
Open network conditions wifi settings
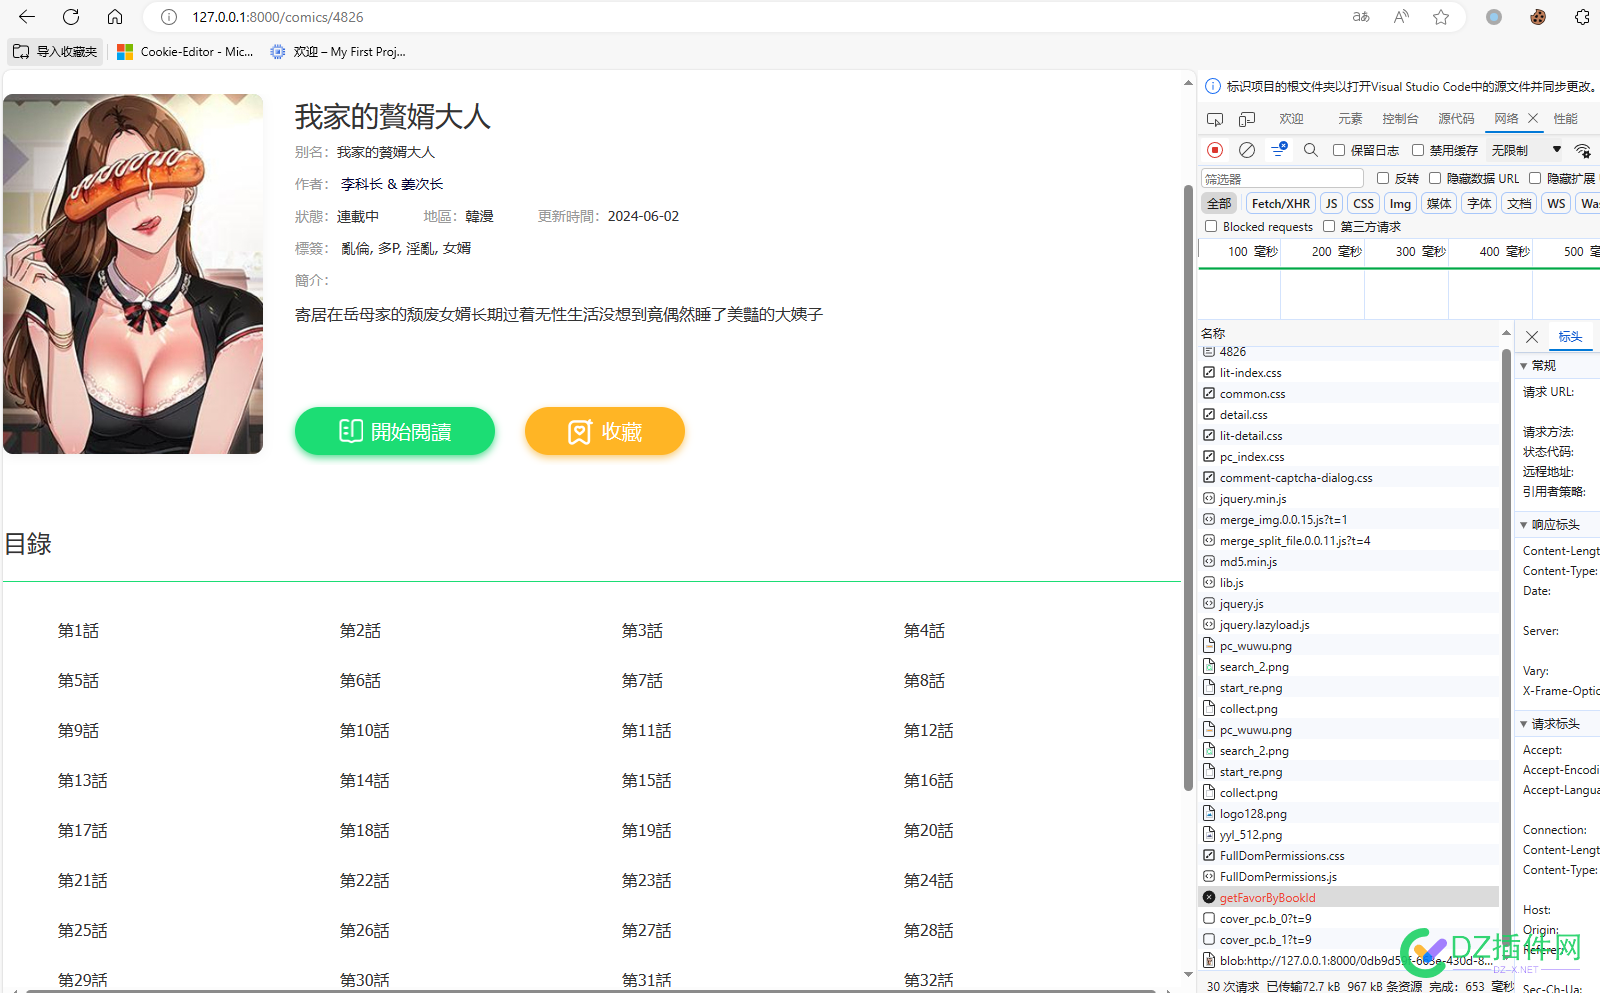coord(1583,150)
